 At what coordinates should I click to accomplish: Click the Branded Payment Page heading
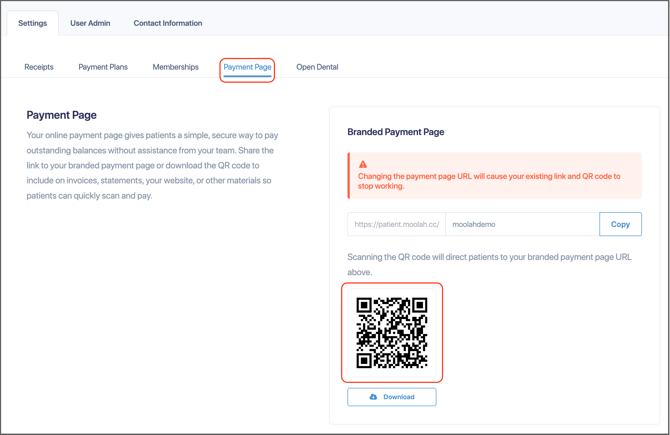coord(396,132)
